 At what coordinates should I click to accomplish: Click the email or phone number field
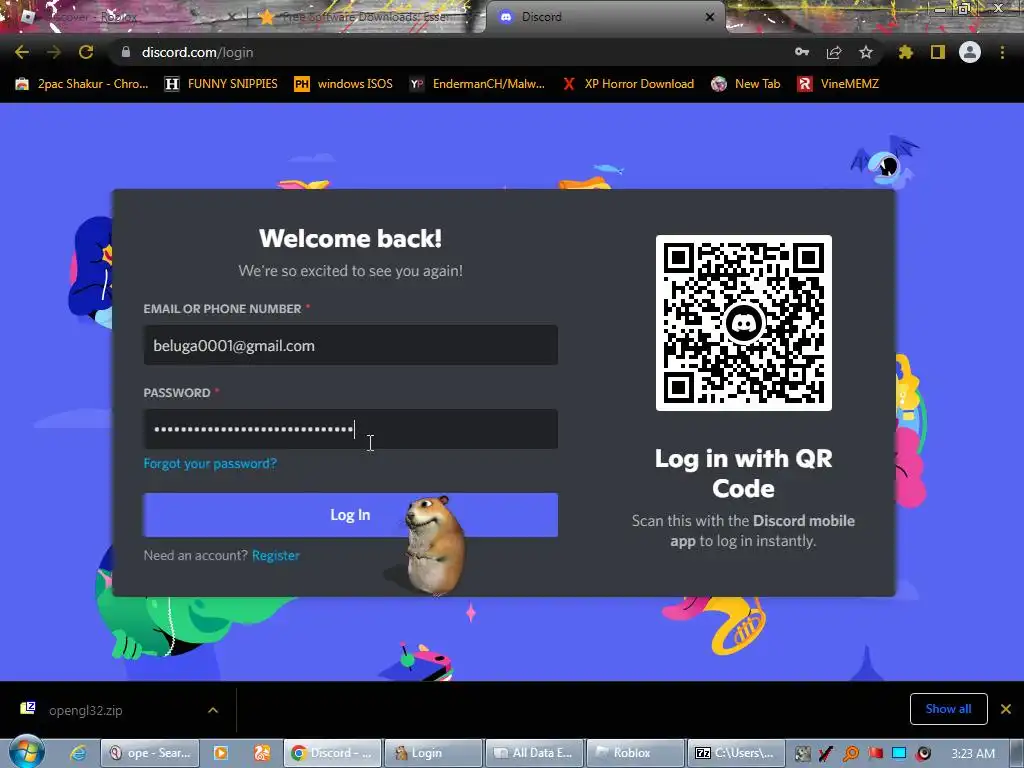(351, 345)
